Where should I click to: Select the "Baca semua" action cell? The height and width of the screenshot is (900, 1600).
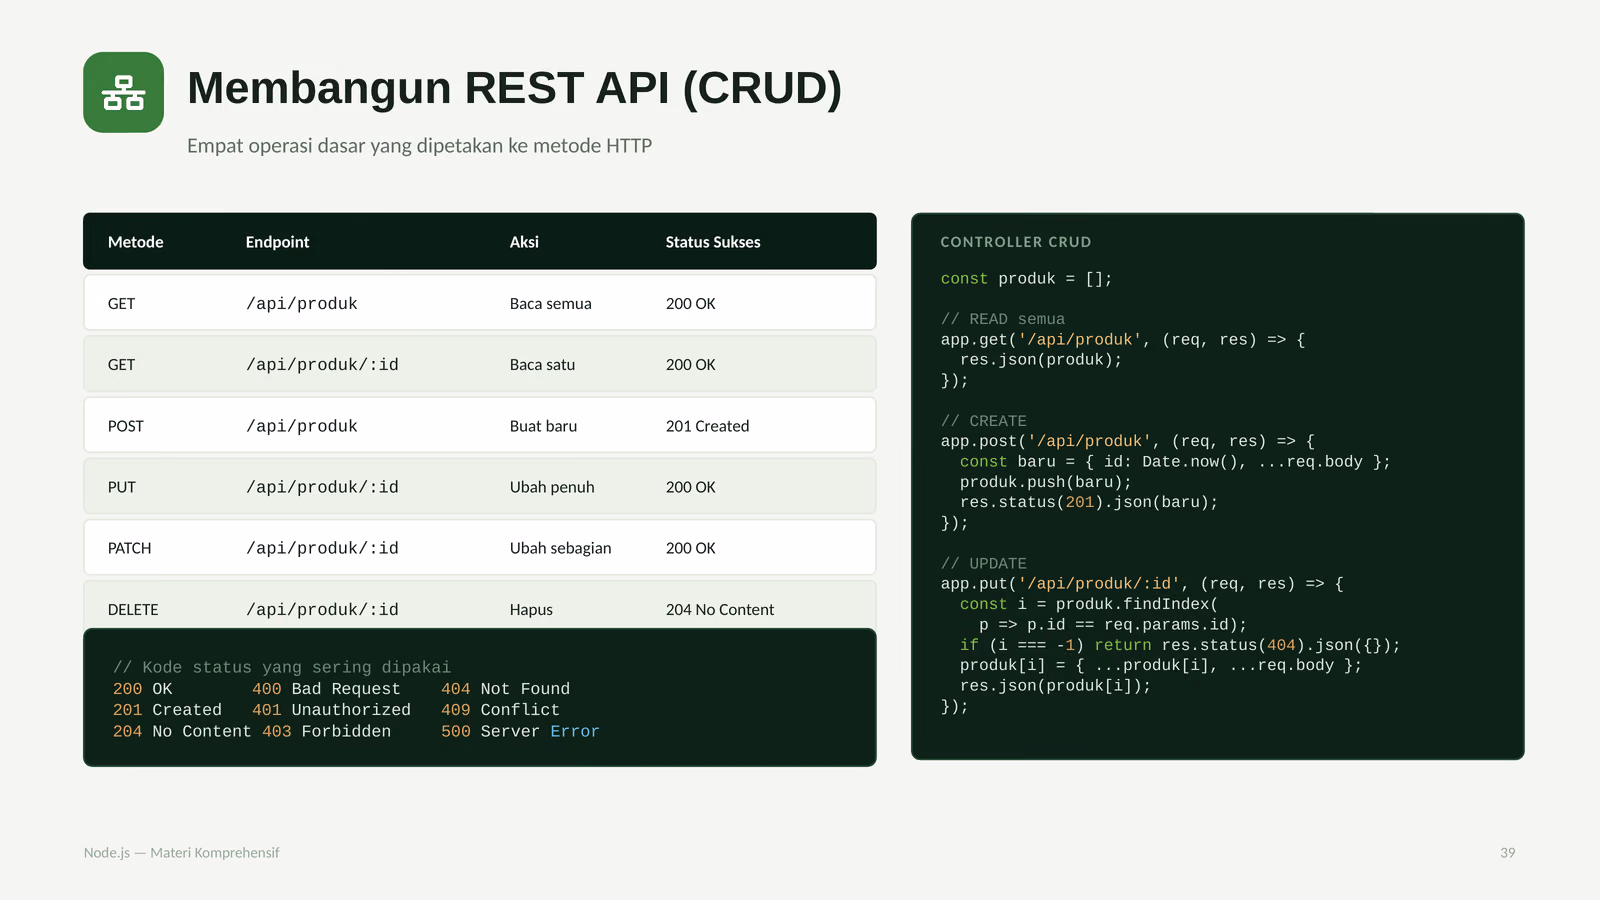[x=550, y=304]
